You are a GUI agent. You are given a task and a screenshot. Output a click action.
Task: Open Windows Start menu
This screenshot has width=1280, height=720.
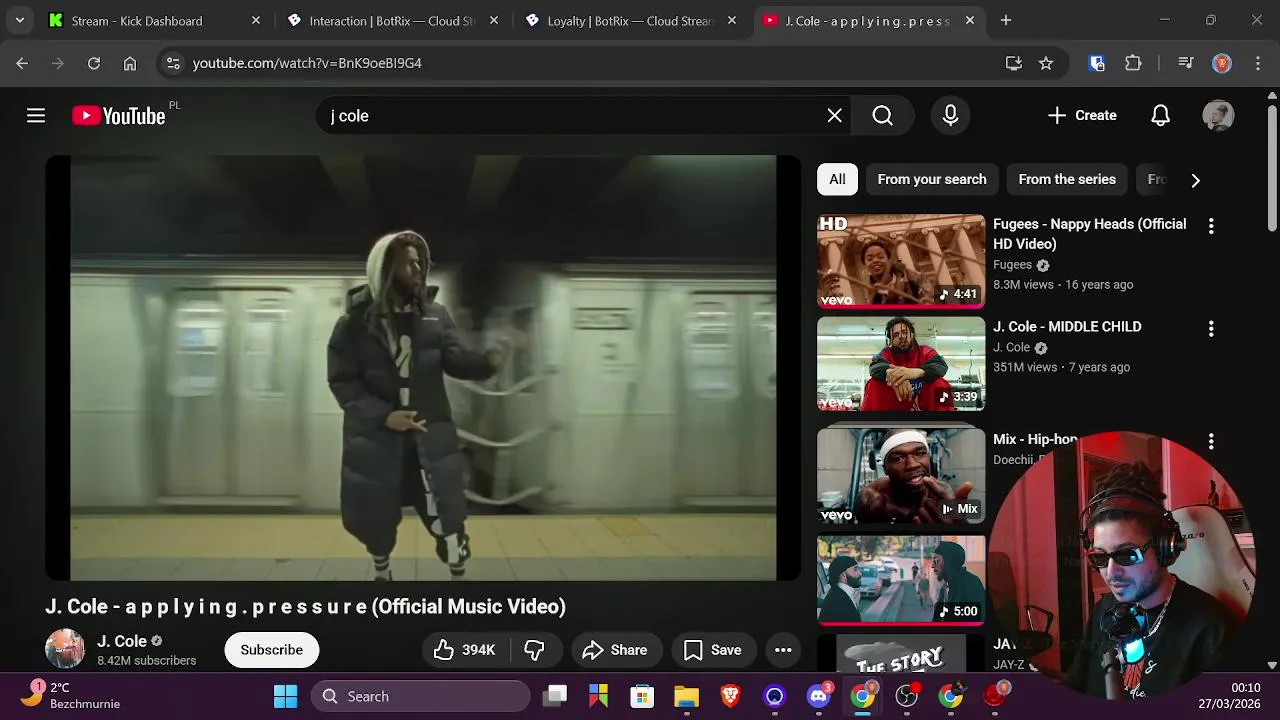pos(285,696)
